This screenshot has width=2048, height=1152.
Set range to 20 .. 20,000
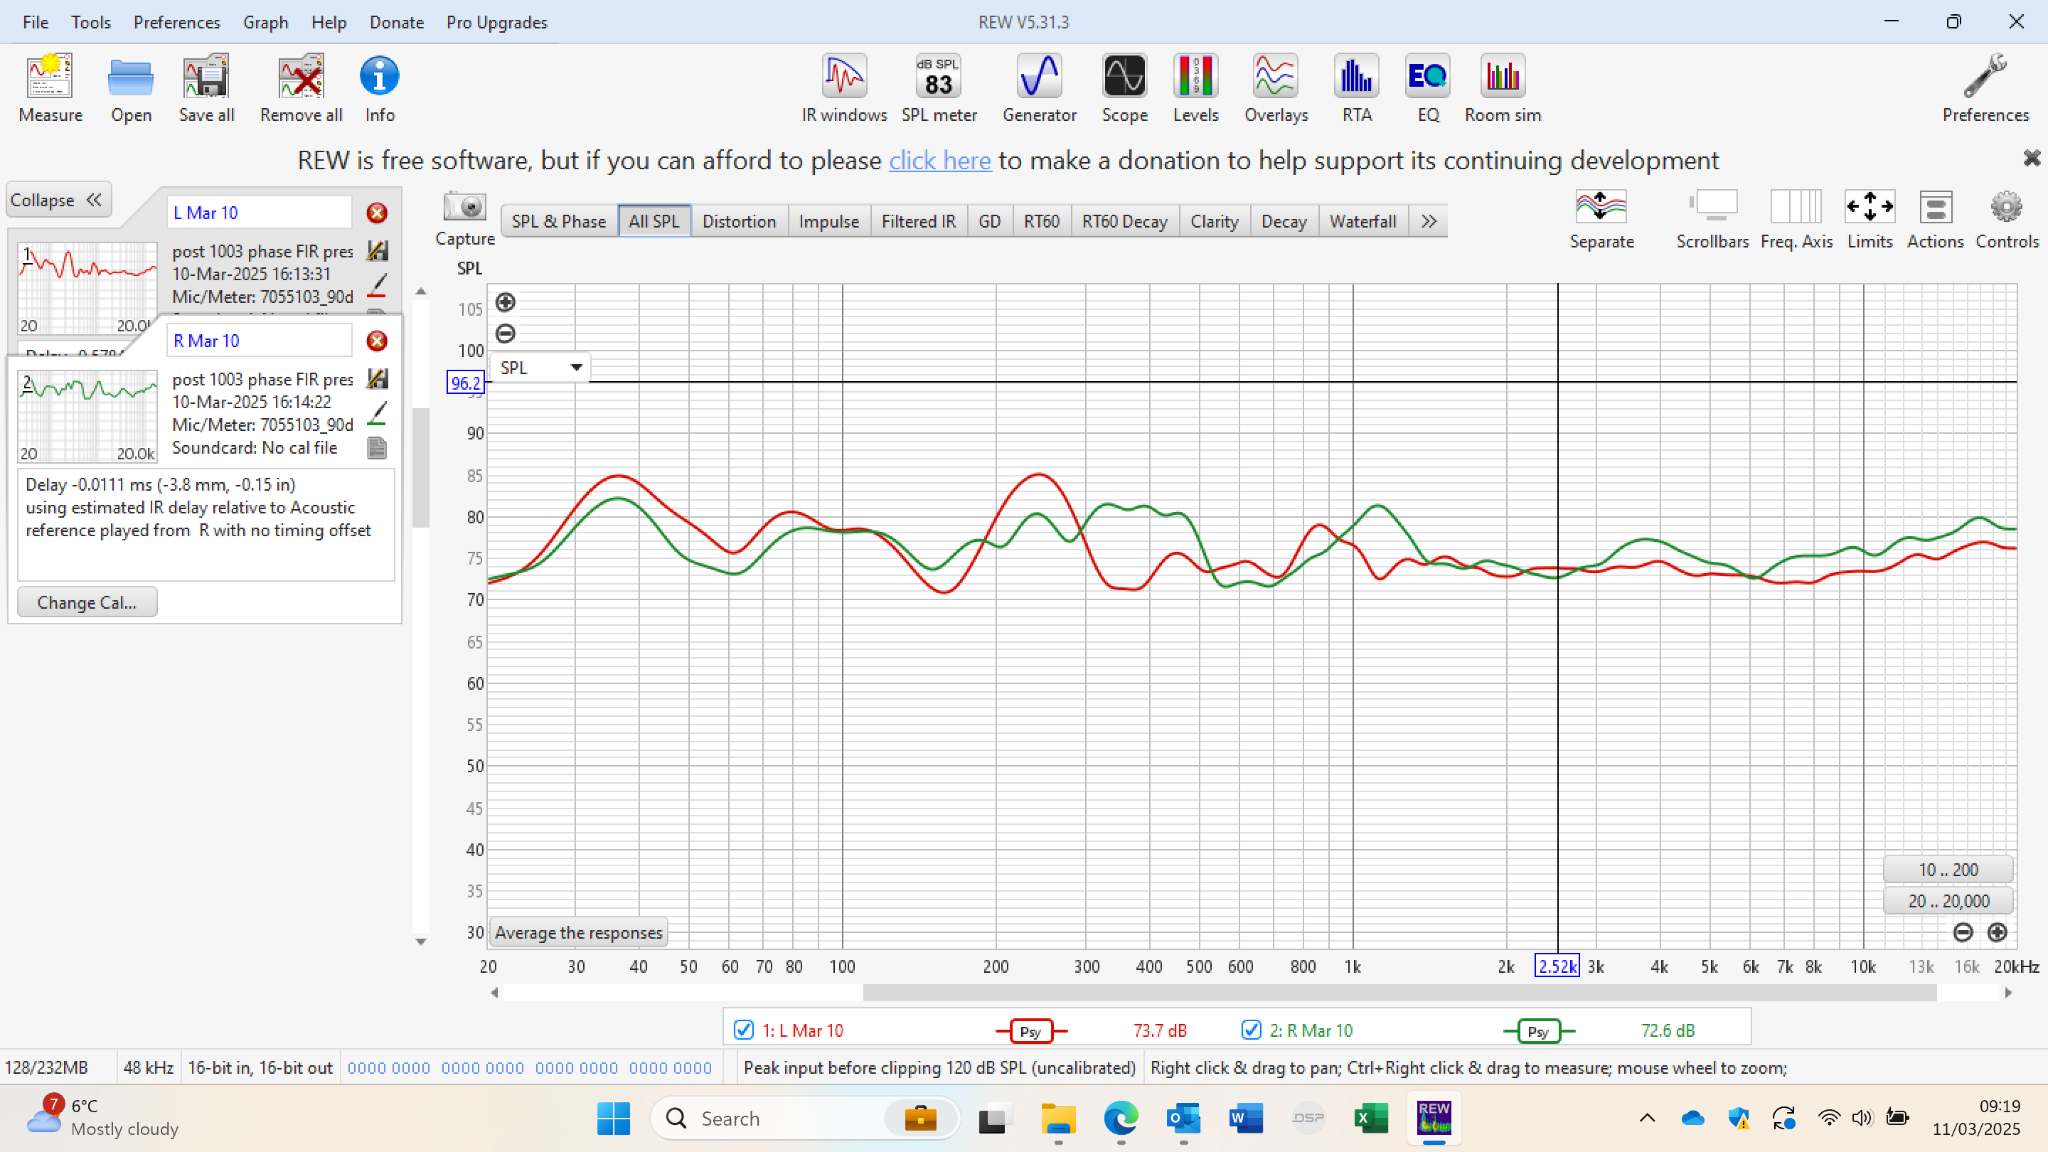pos(1947,900)
